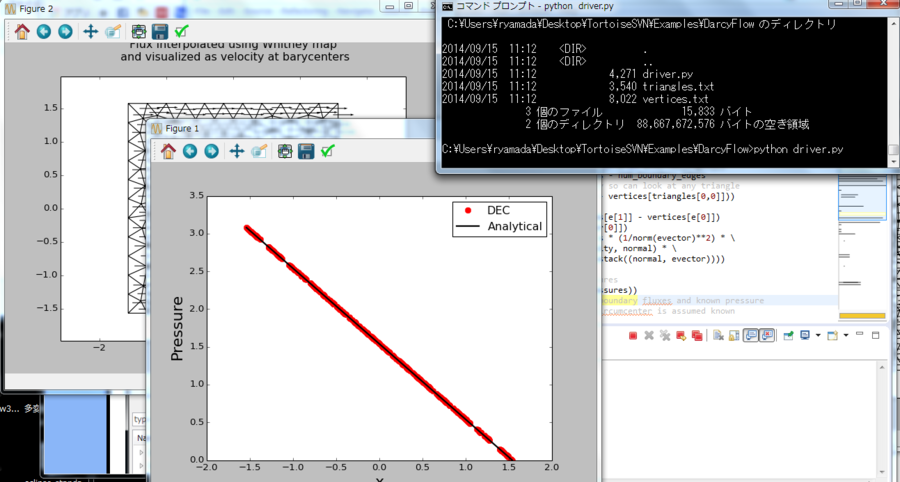Terminate the running process in Eclipse console
This screenshot has width=900, height=482.
[x=633, y=336]
